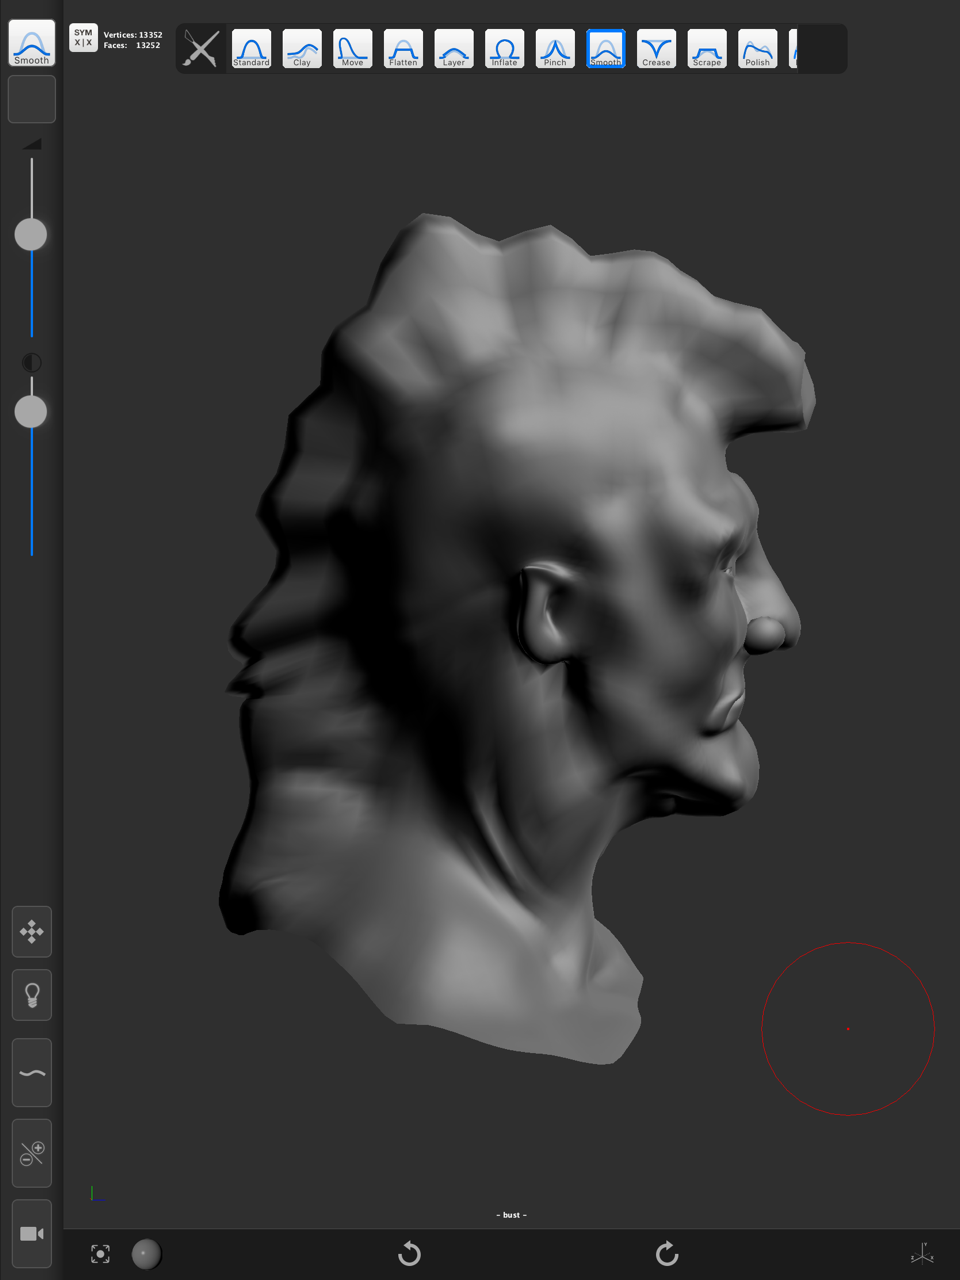Select the Scrape brush
Image resolution: width=960 pixels, height=1280 pixels.
(707, 49)
